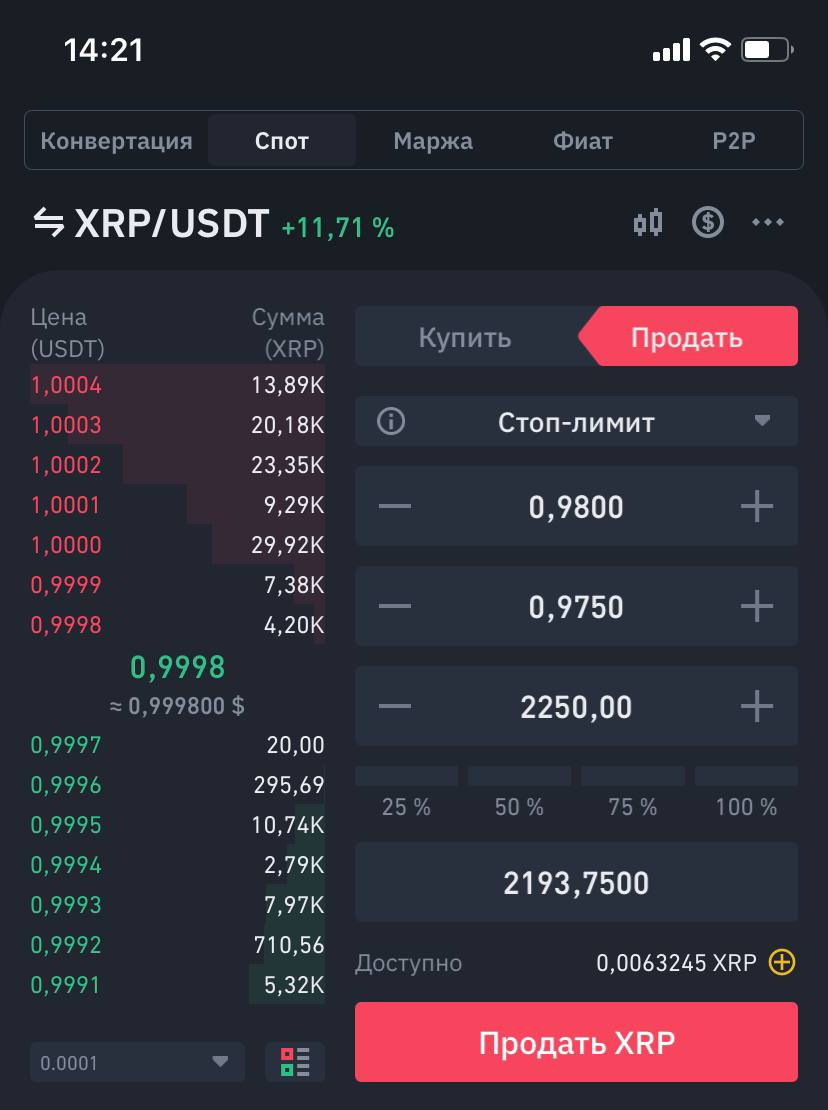
Task: Tap the dollar coin icon
Action: coord(708,222)
